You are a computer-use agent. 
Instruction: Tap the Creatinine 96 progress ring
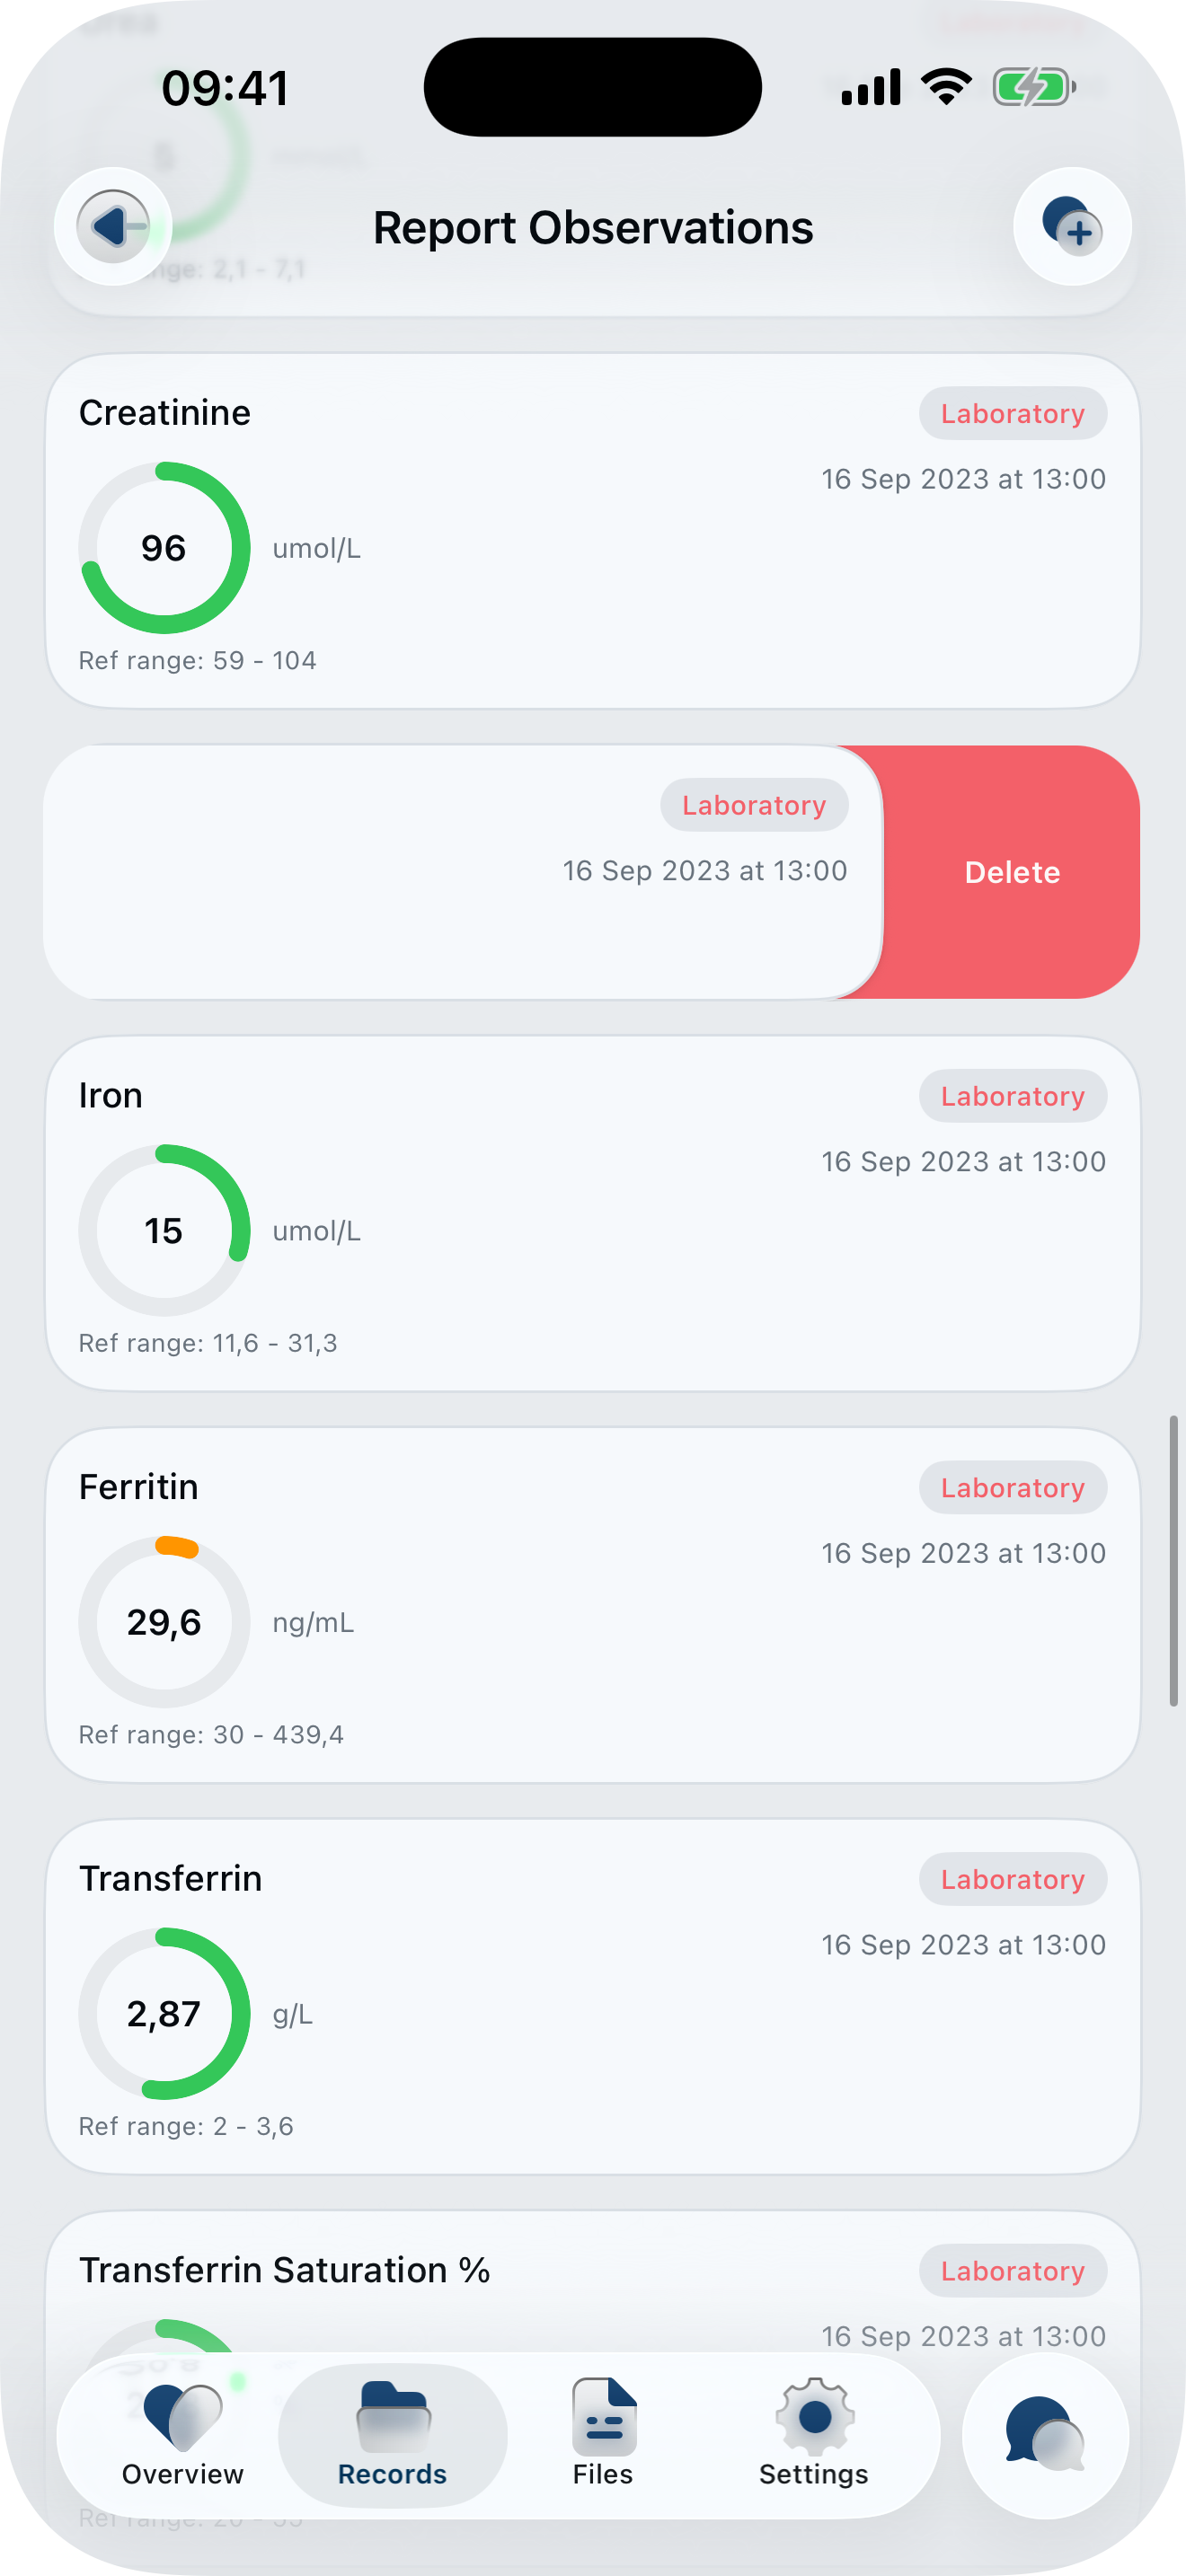(x=164, y=548)
